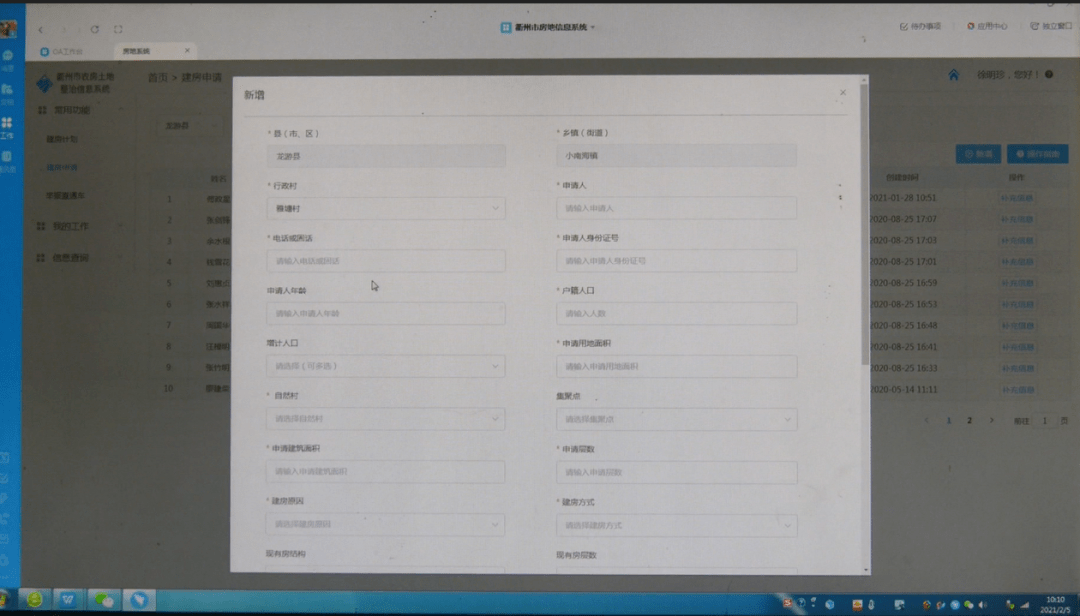
Task: Expand the 行政村 dropdown
Action: [385, 208]
